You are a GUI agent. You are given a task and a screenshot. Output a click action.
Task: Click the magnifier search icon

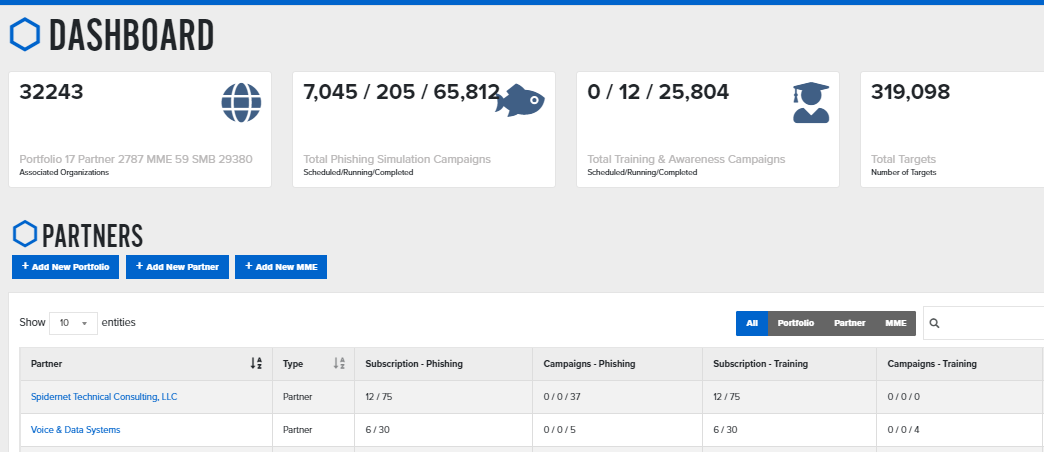[934, 323]
